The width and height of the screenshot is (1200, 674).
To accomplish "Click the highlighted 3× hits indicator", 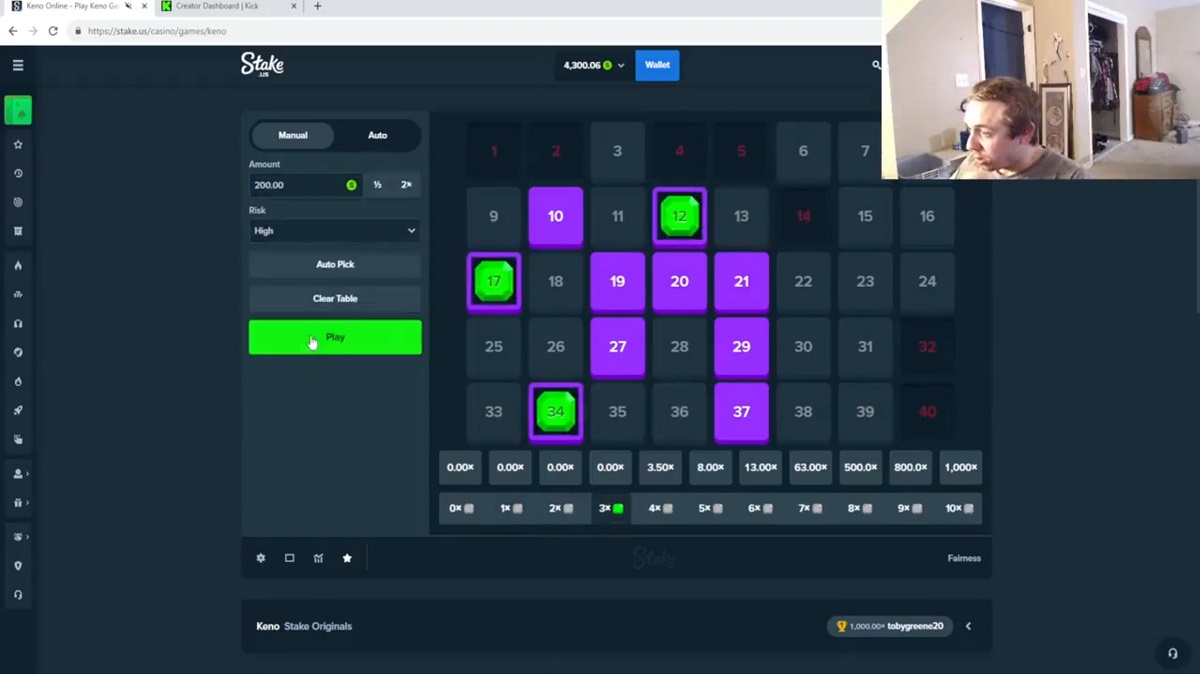I will pos(611,508).
